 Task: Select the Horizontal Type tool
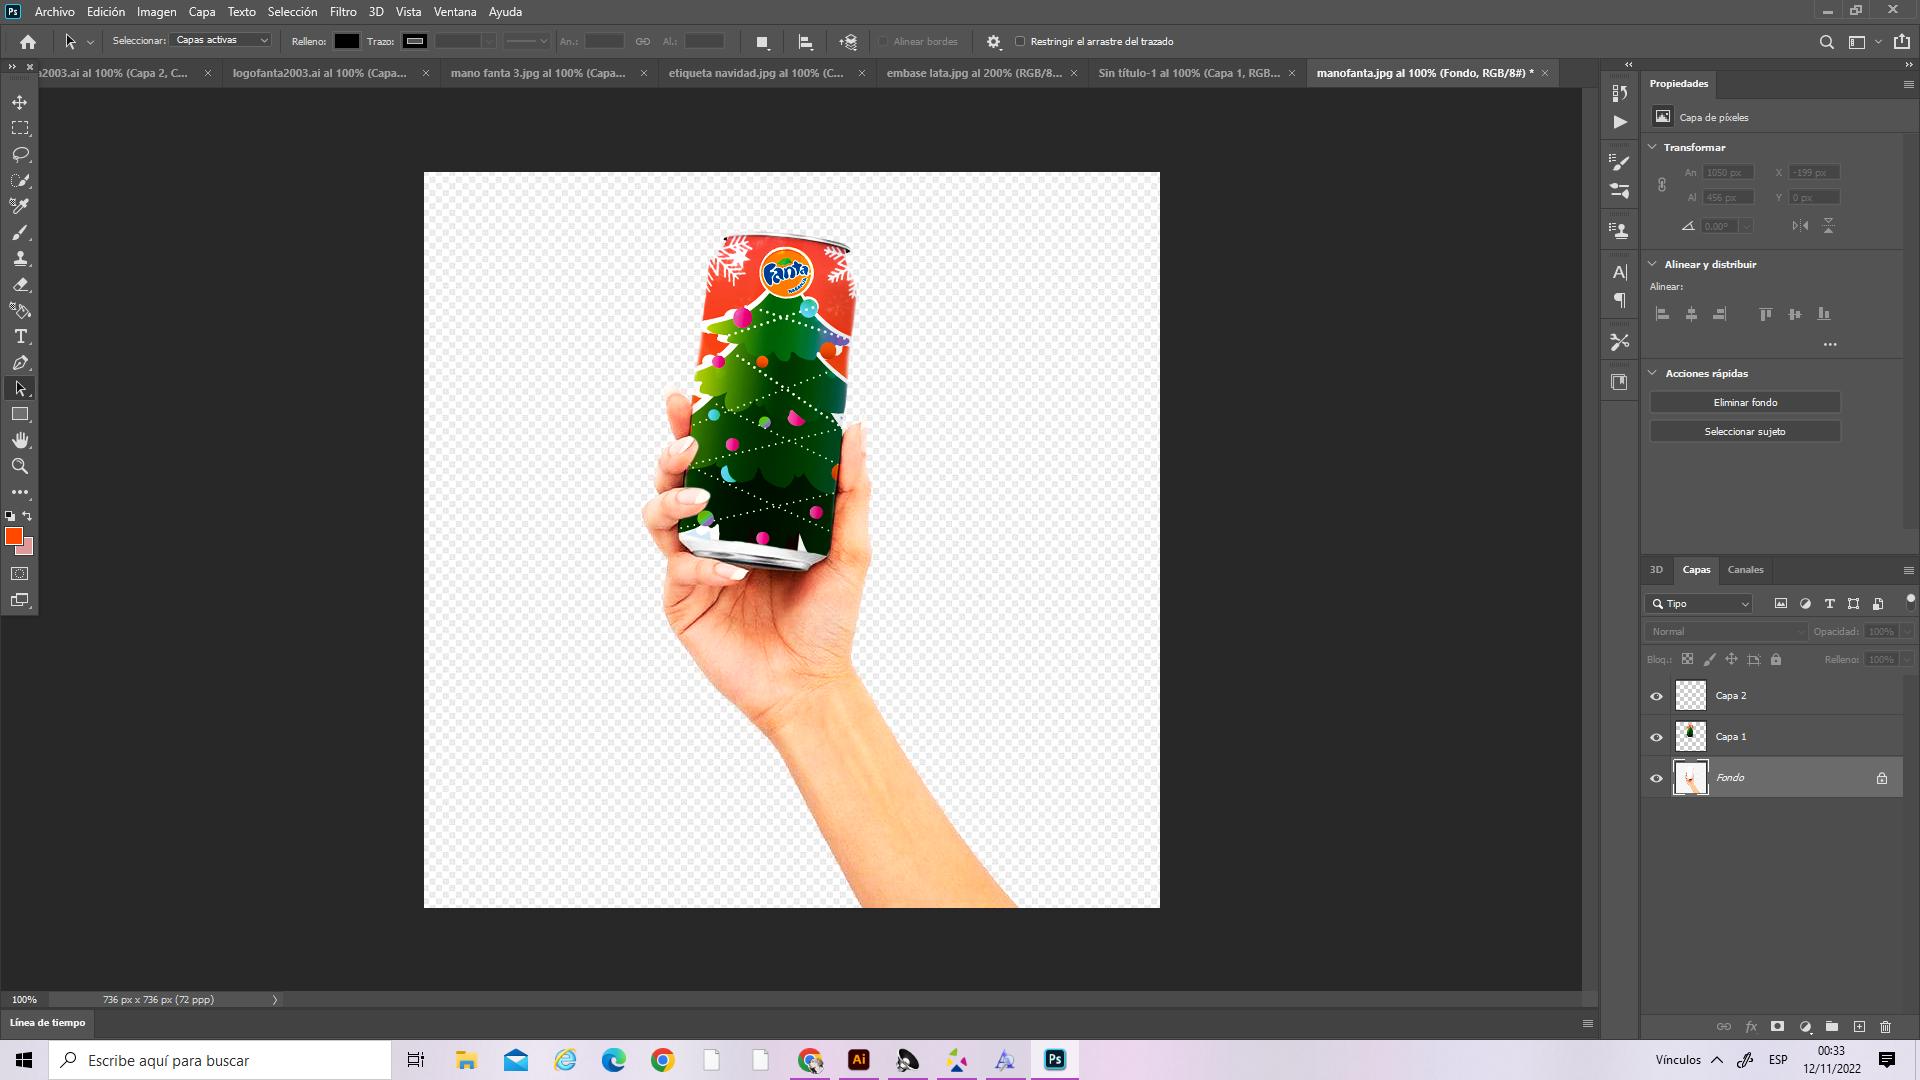click(x=20, y=337)
